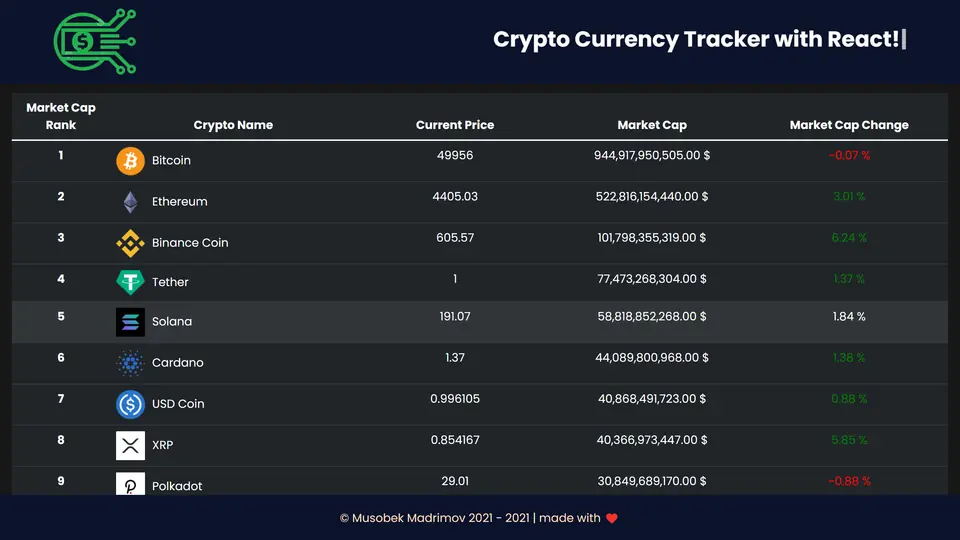Viewport: 960px width, 540px height.
Task: Click market cap 30,849,689,170.00 $
Action: click(x=652, y=481)
